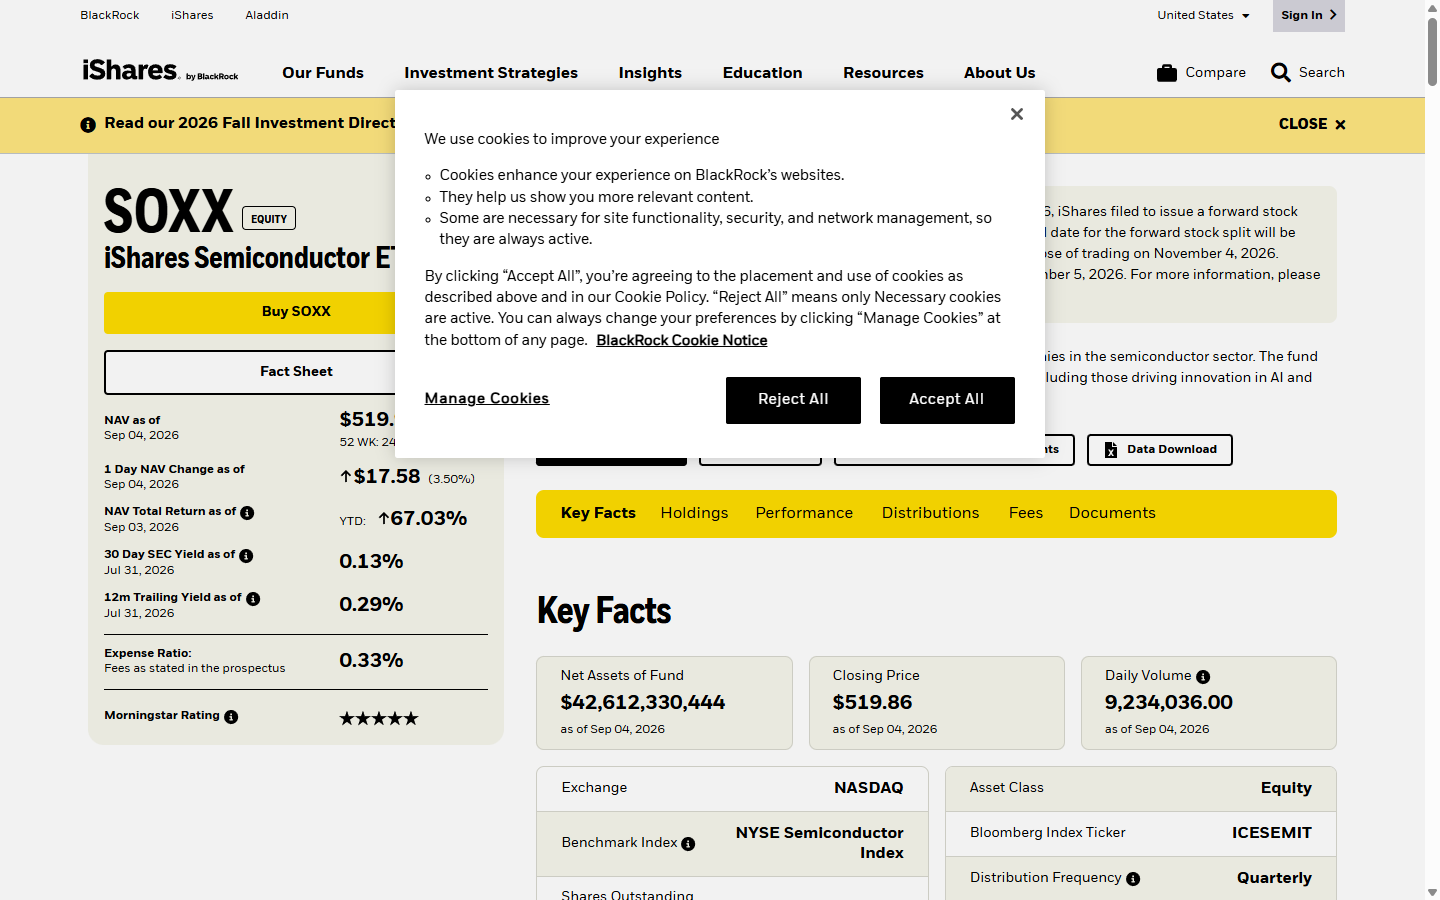Open the Investment Strategies menu

tap(491, 73)
